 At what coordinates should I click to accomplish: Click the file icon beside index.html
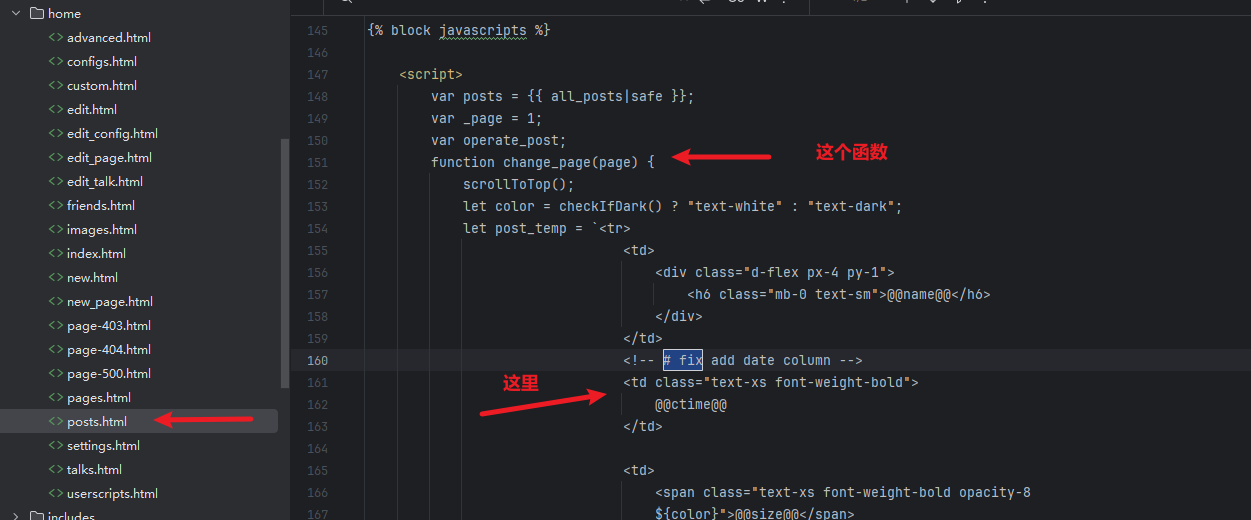pyautogui.click(x=56, y=254)
